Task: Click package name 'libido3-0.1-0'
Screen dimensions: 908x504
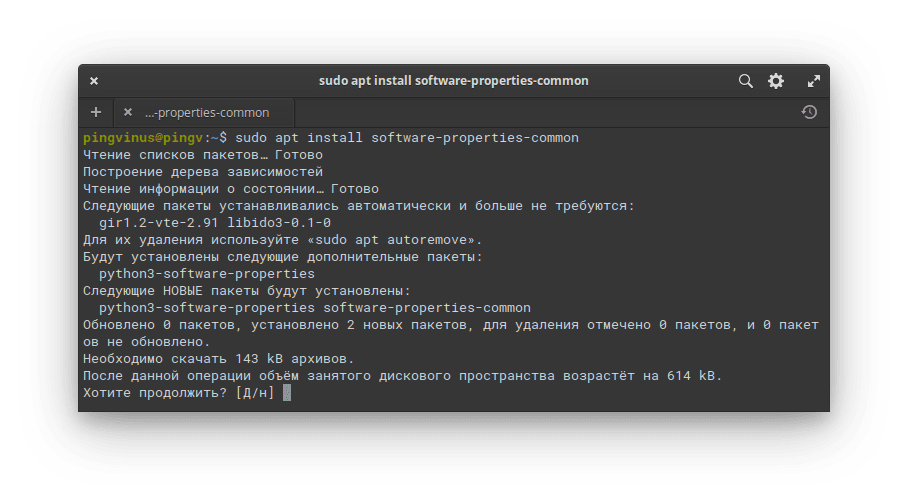Action: (279, 222)
